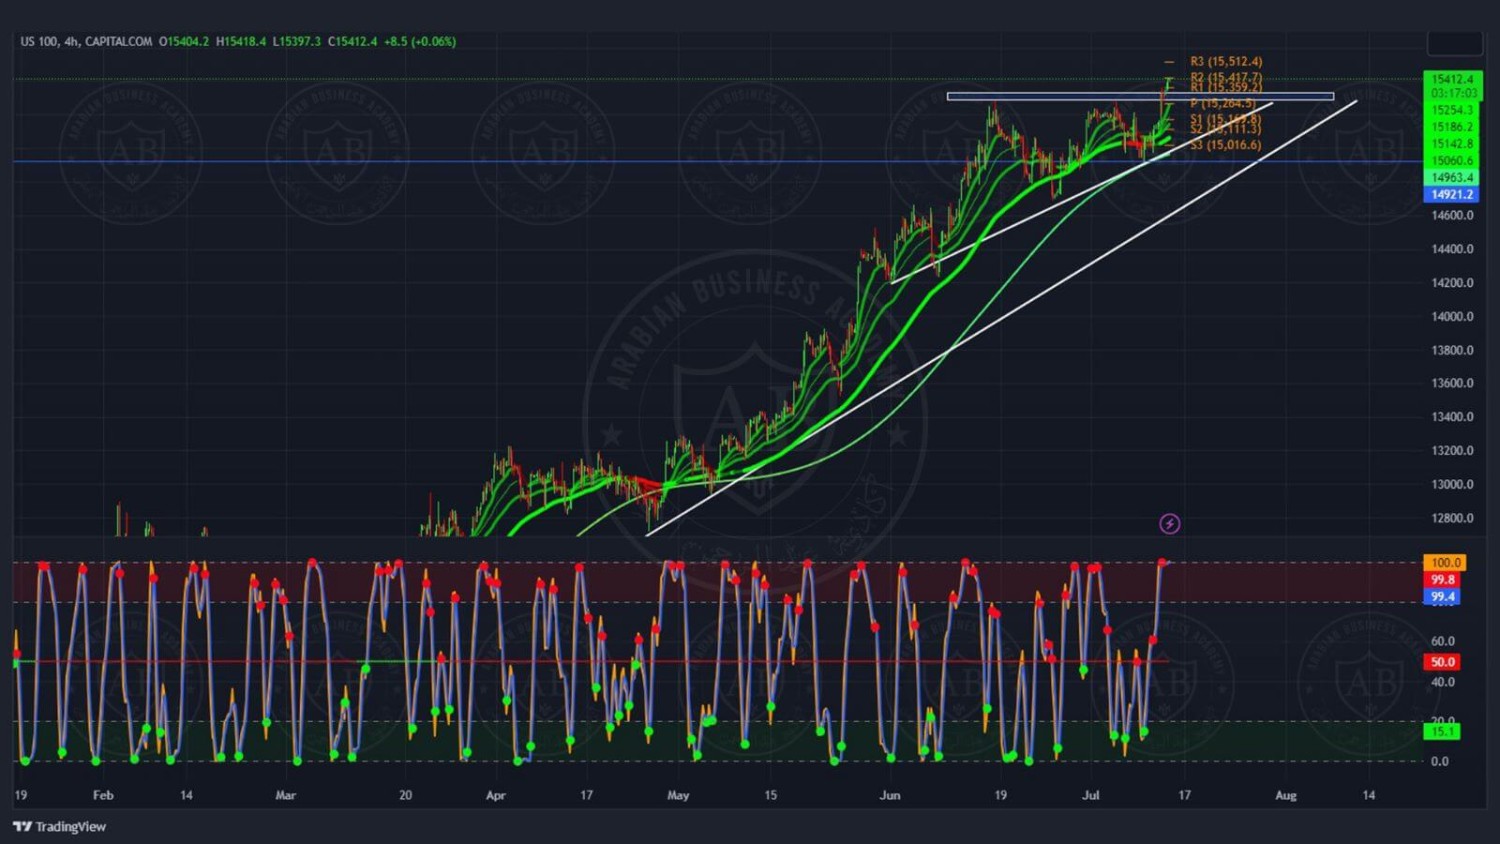Click the Apr date on time axis
The height and width of the screenshot is (844, 1500).
click(495, 796)
